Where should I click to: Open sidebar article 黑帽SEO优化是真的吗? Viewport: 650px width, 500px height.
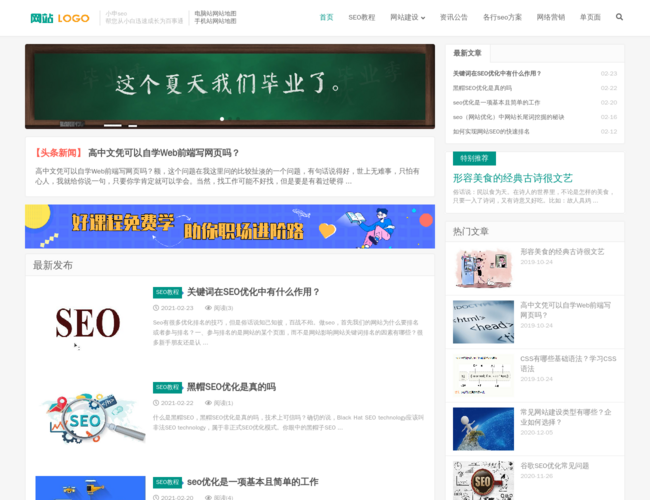482,88
